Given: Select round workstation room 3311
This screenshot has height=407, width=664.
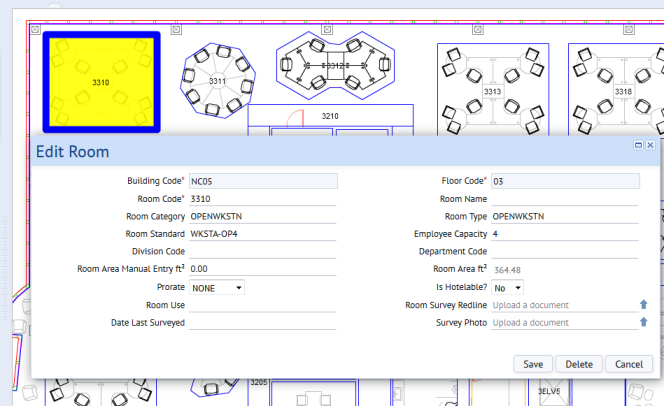Looking at the screenshot, I should 217,80.
